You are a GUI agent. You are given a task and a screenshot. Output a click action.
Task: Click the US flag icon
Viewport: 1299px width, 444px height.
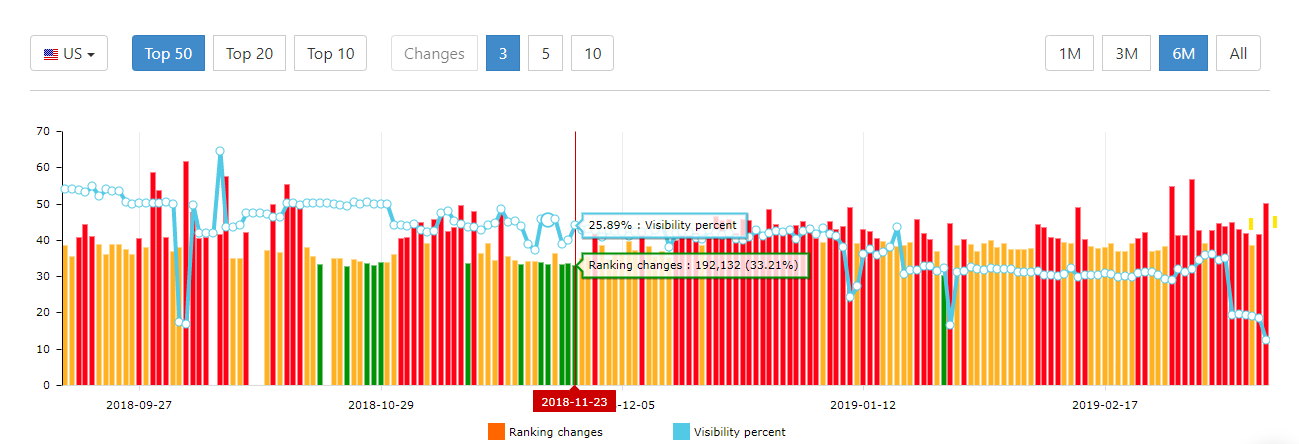[51, 54]
